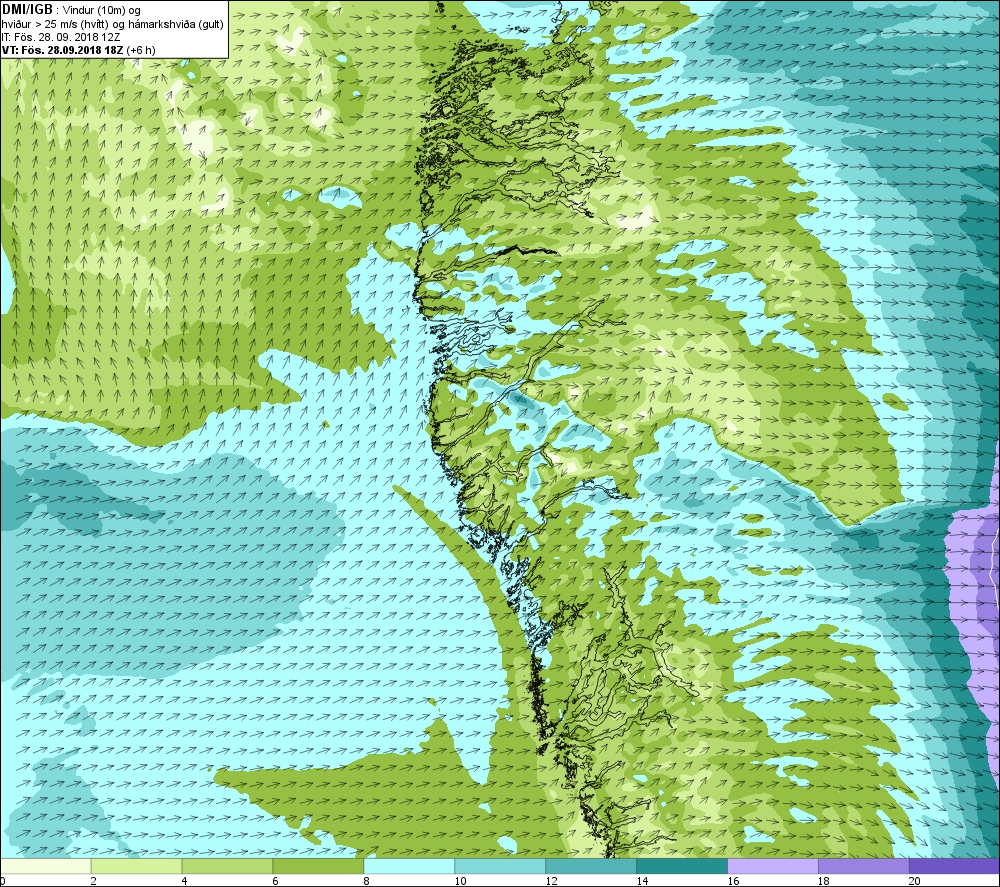The width and height of the screenshot is (1000, 887).
Task: Click the 2–4 m/s light green legend swatch
Action: pos(136,866)
